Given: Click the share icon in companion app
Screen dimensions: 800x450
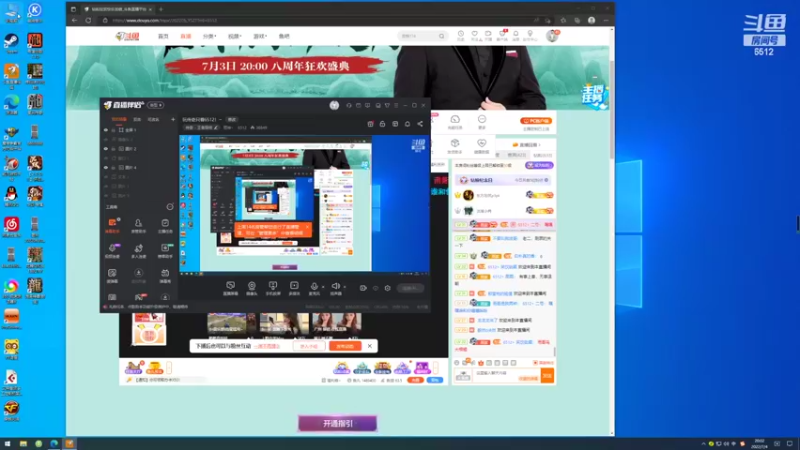Looking at the screenshot, I should [x=420, y=124].
